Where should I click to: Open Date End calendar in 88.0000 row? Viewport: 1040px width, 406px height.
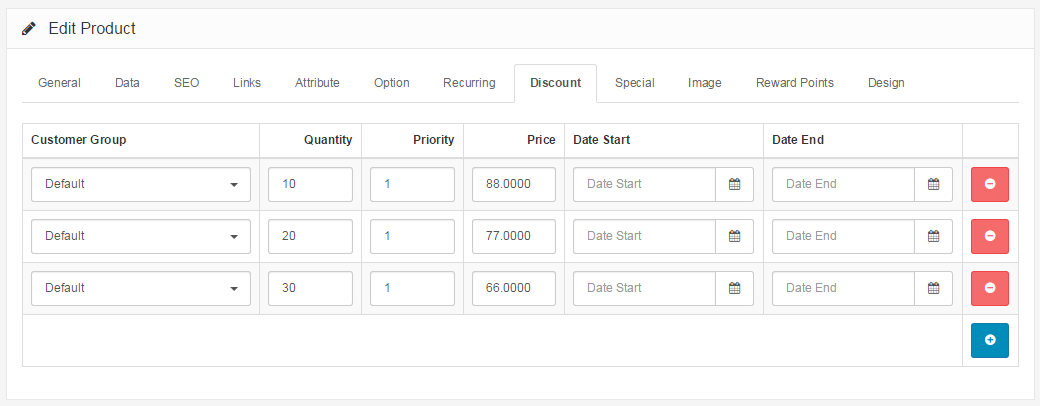(933, 184)
